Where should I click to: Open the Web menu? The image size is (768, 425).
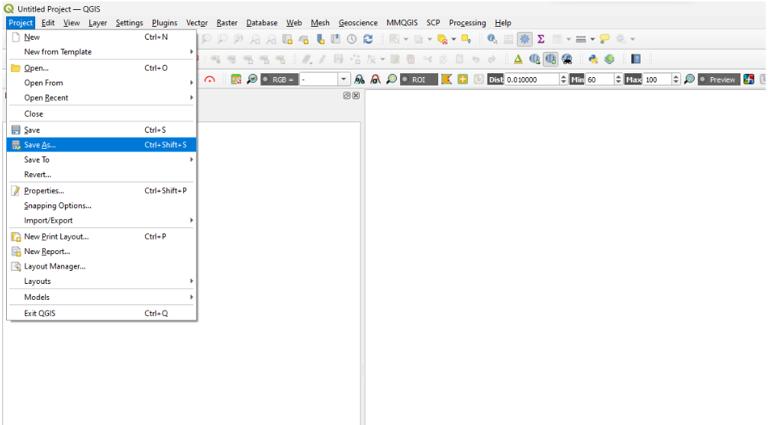[x=294, y=23]
